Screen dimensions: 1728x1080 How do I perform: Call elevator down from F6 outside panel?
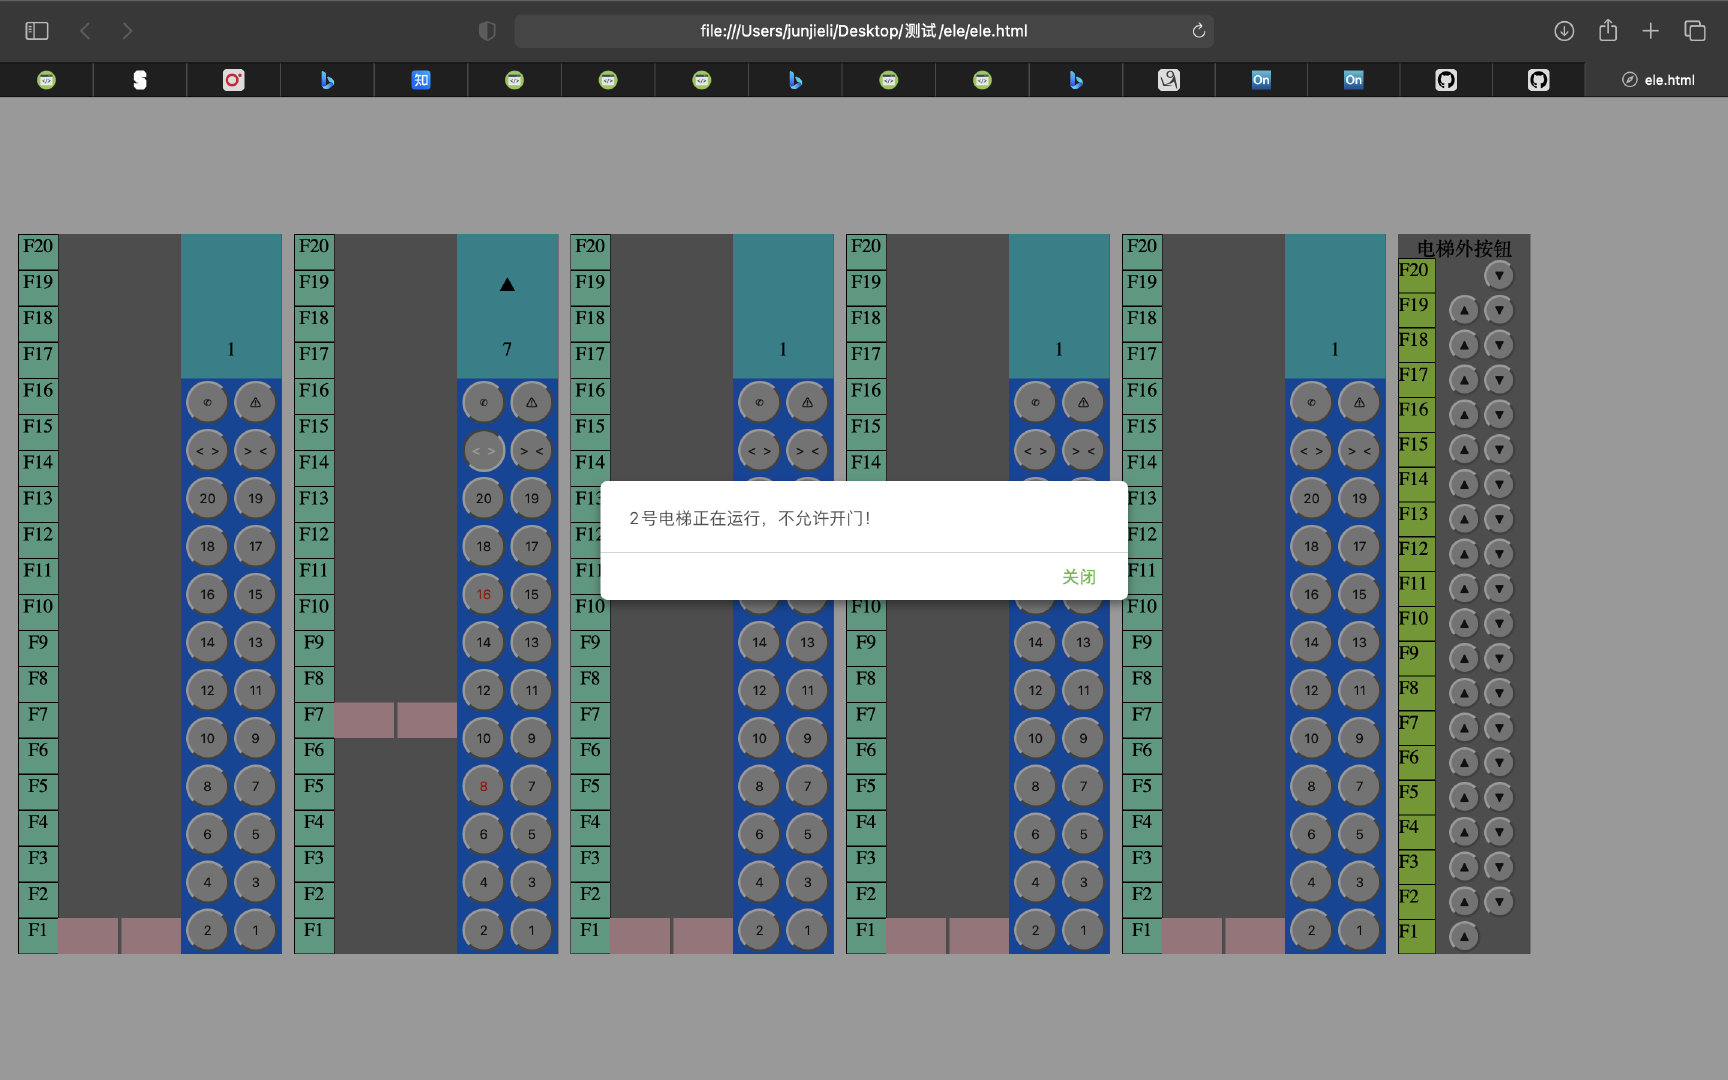[x=1499, y=762]
